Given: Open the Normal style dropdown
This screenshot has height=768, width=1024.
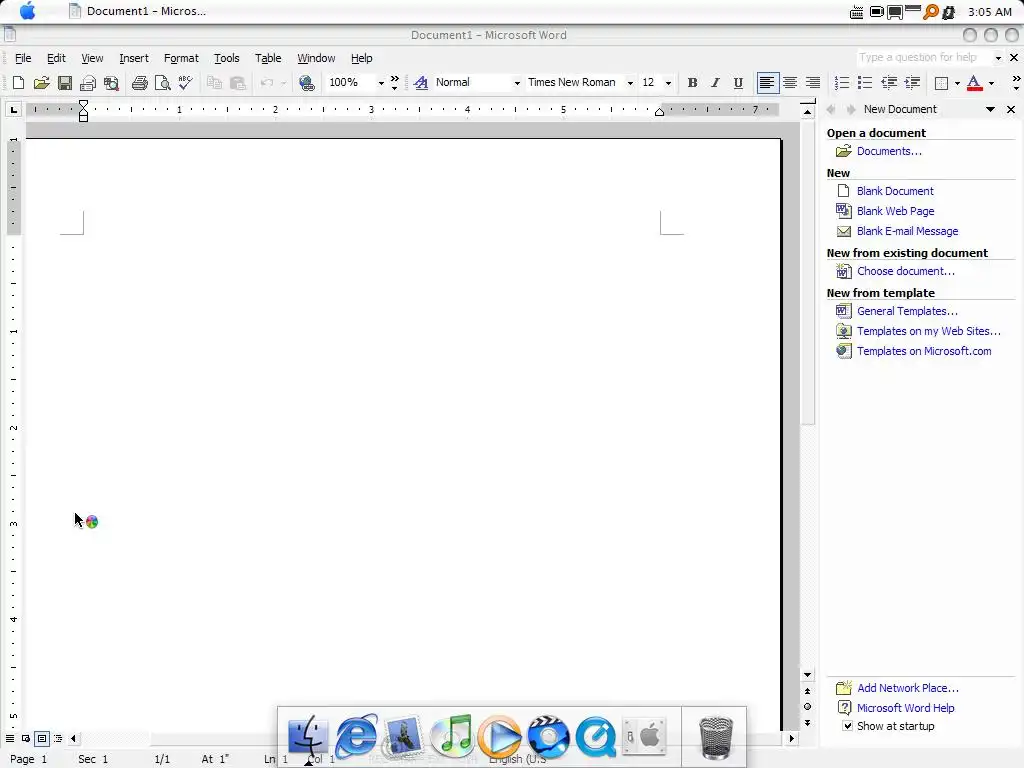Looking at the screenshot, I should 517,83.
